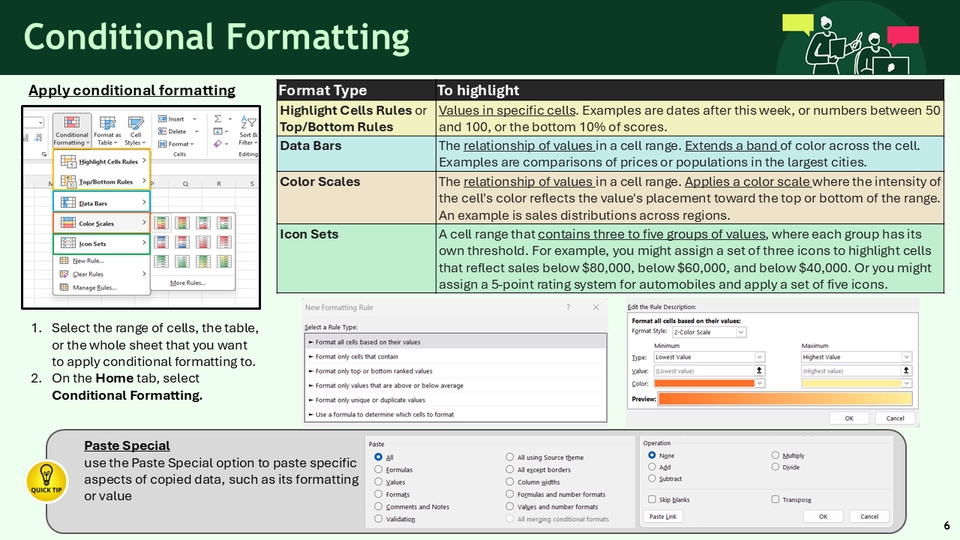The width and height of the screenshot is (960, 540).
Task: Click the Delete cells icon
Action: (162, 131)
